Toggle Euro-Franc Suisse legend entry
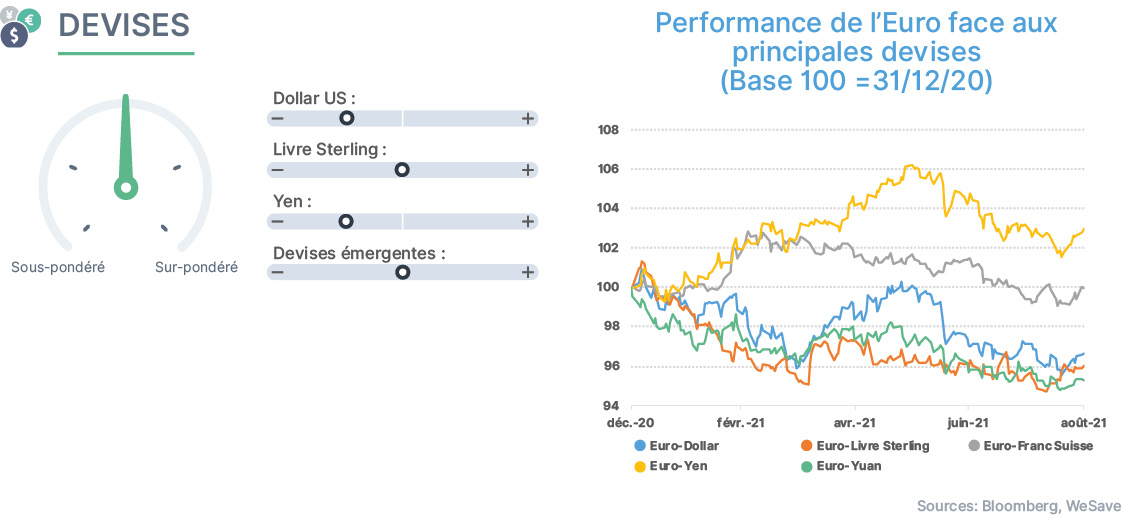This screenshot has height=518, width=1123. point(1030,446)
